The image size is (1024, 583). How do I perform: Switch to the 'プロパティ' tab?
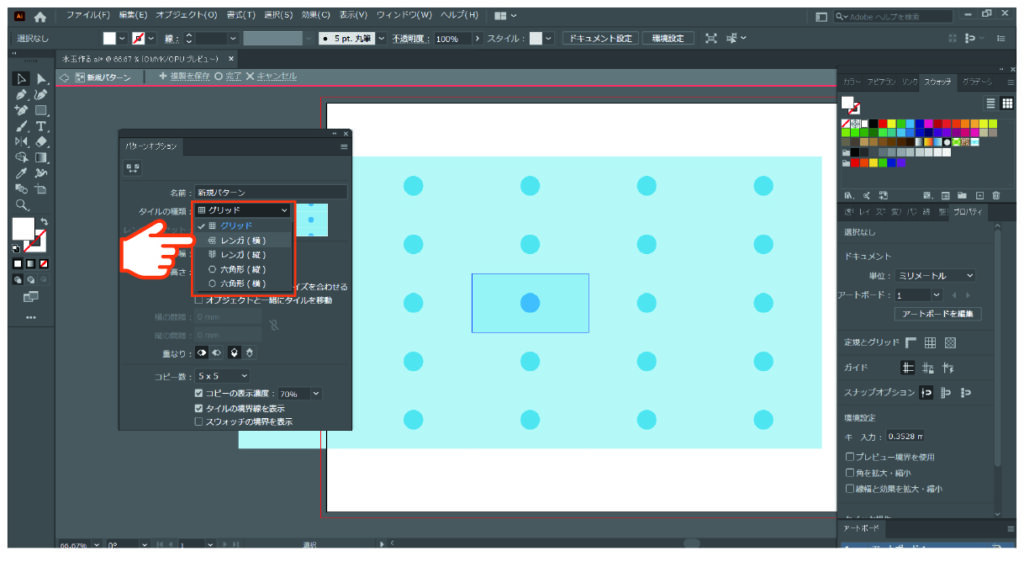coord(968,212)
